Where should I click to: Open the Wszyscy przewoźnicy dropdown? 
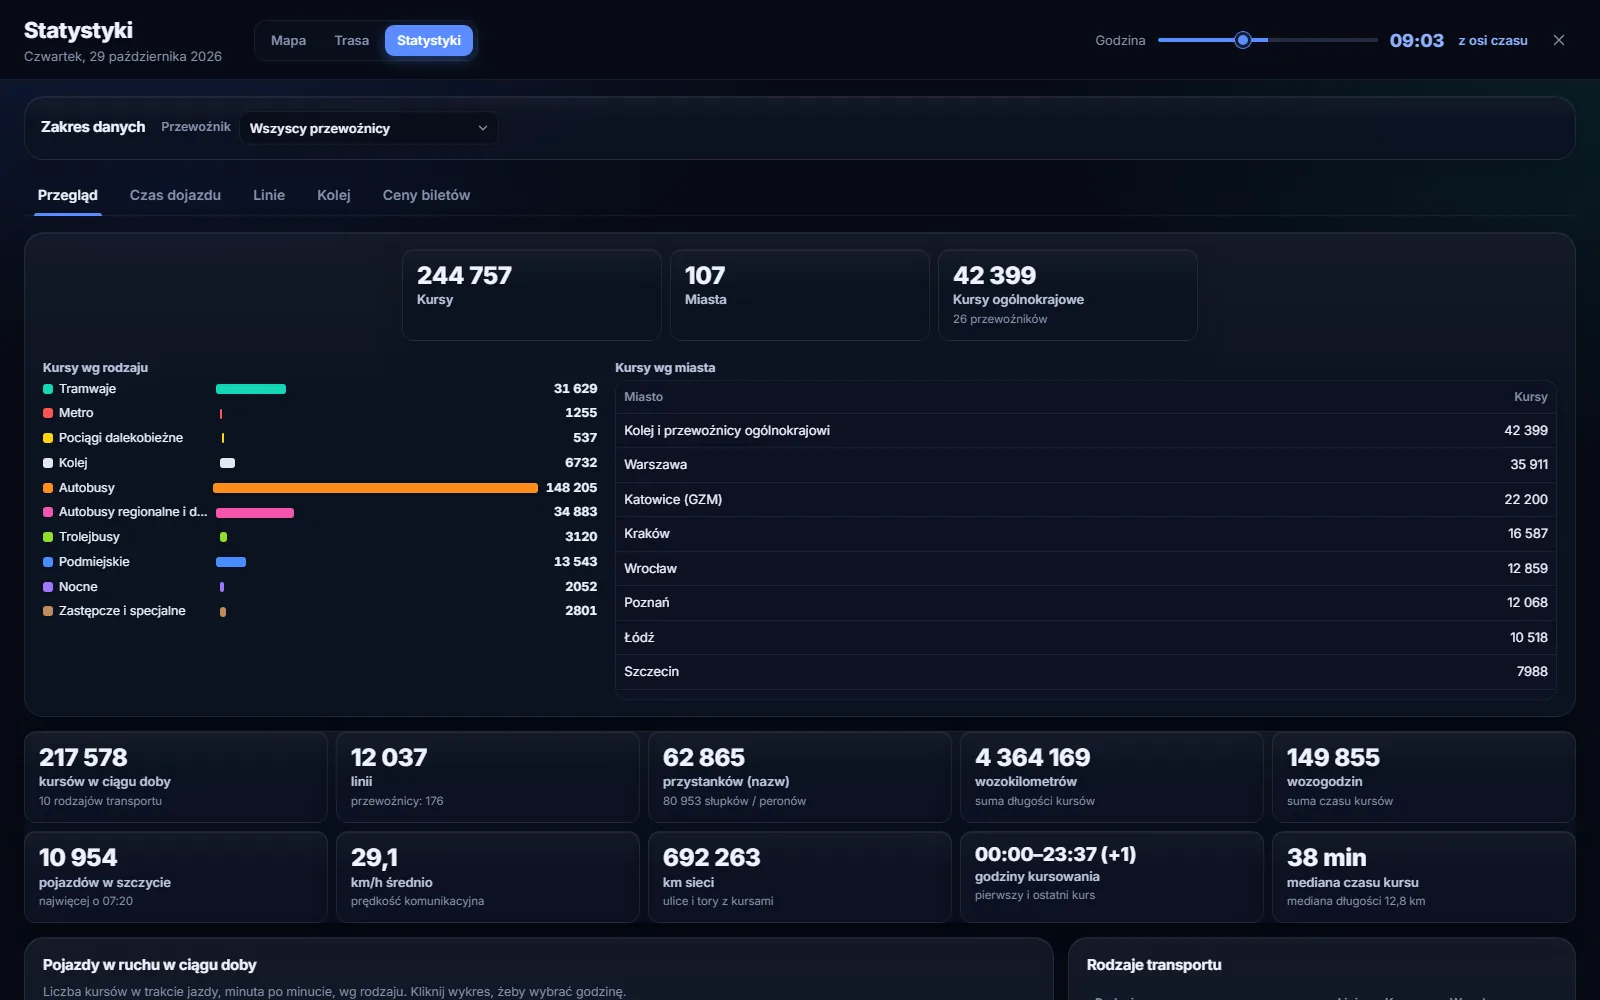click(369, 128)
